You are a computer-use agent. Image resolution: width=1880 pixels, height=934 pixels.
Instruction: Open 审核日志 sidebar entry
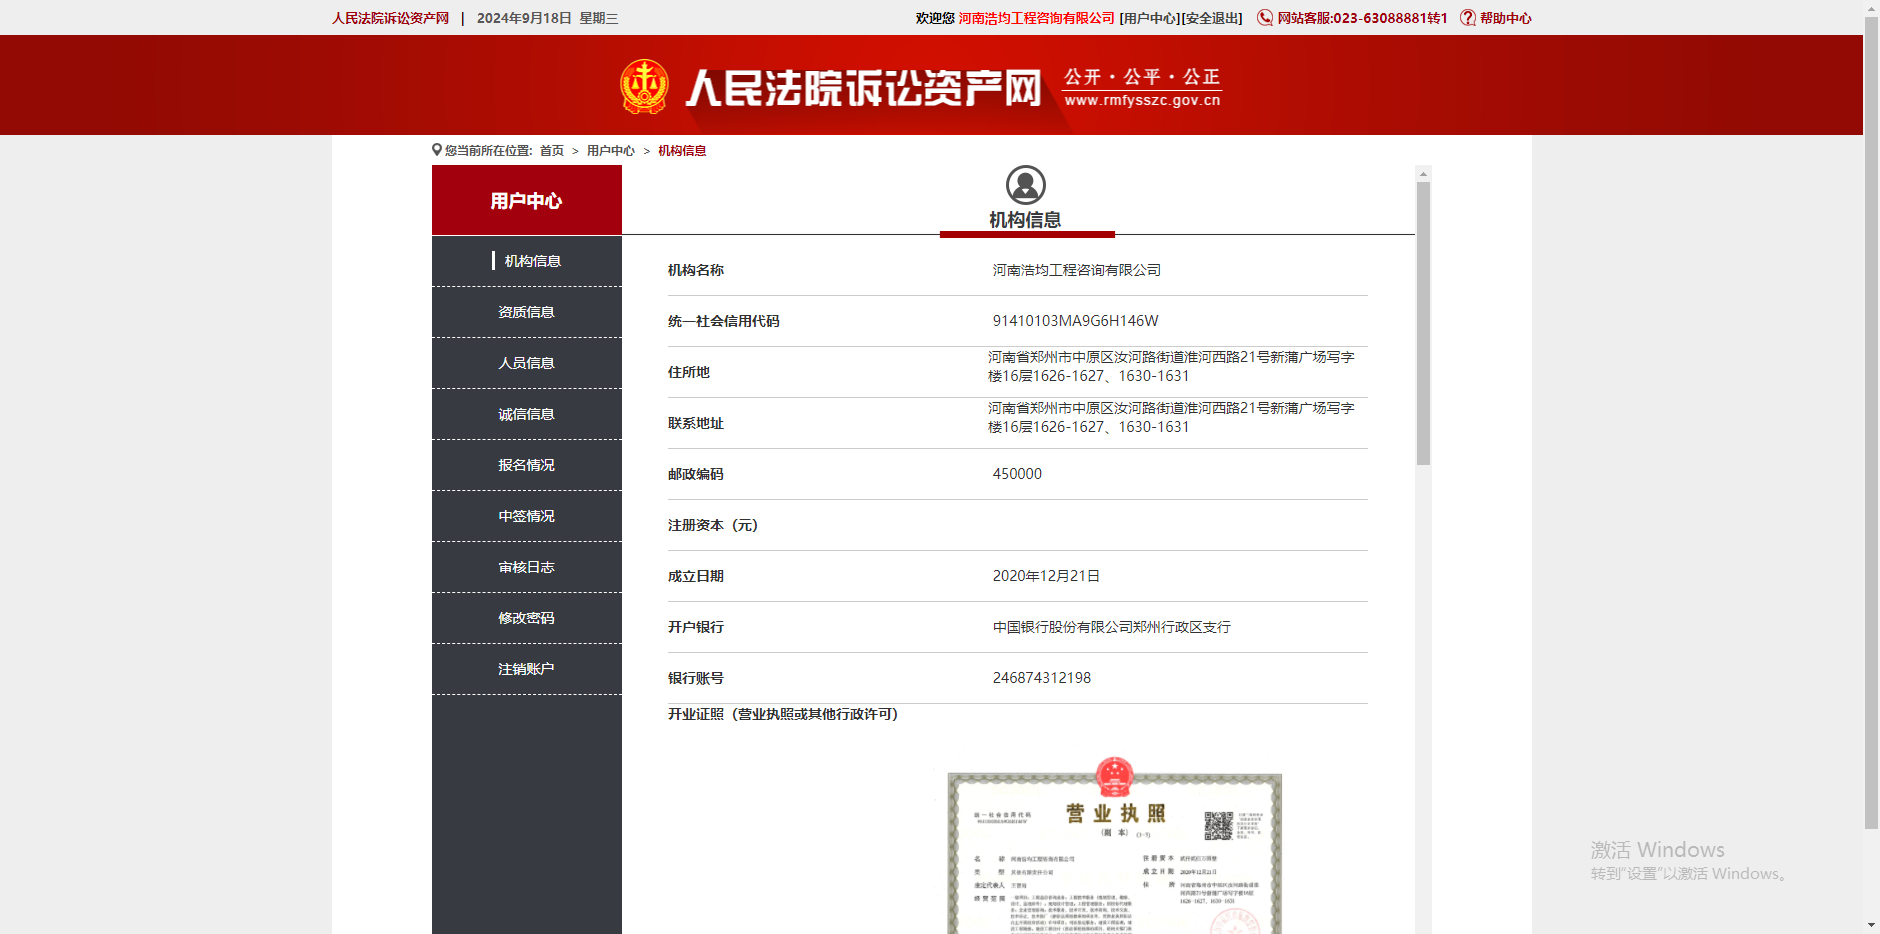526,567
